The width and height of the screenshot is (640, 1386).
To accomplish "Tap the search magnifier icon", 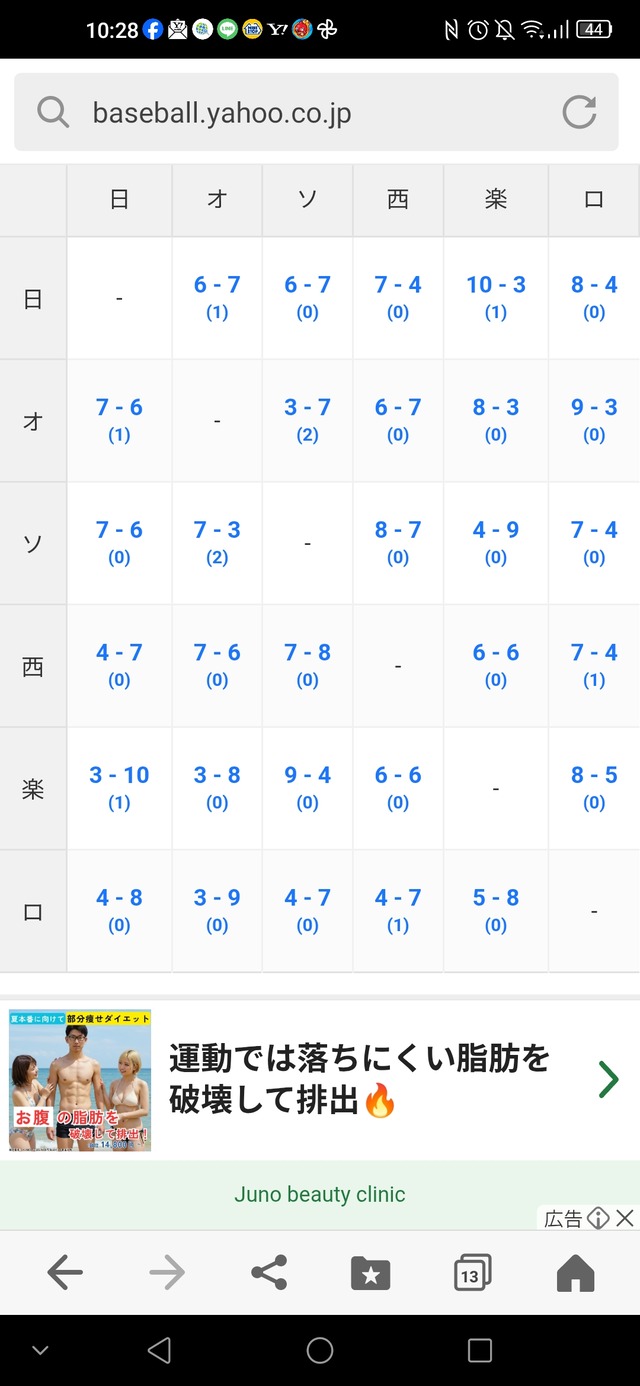I will [53, 112].
